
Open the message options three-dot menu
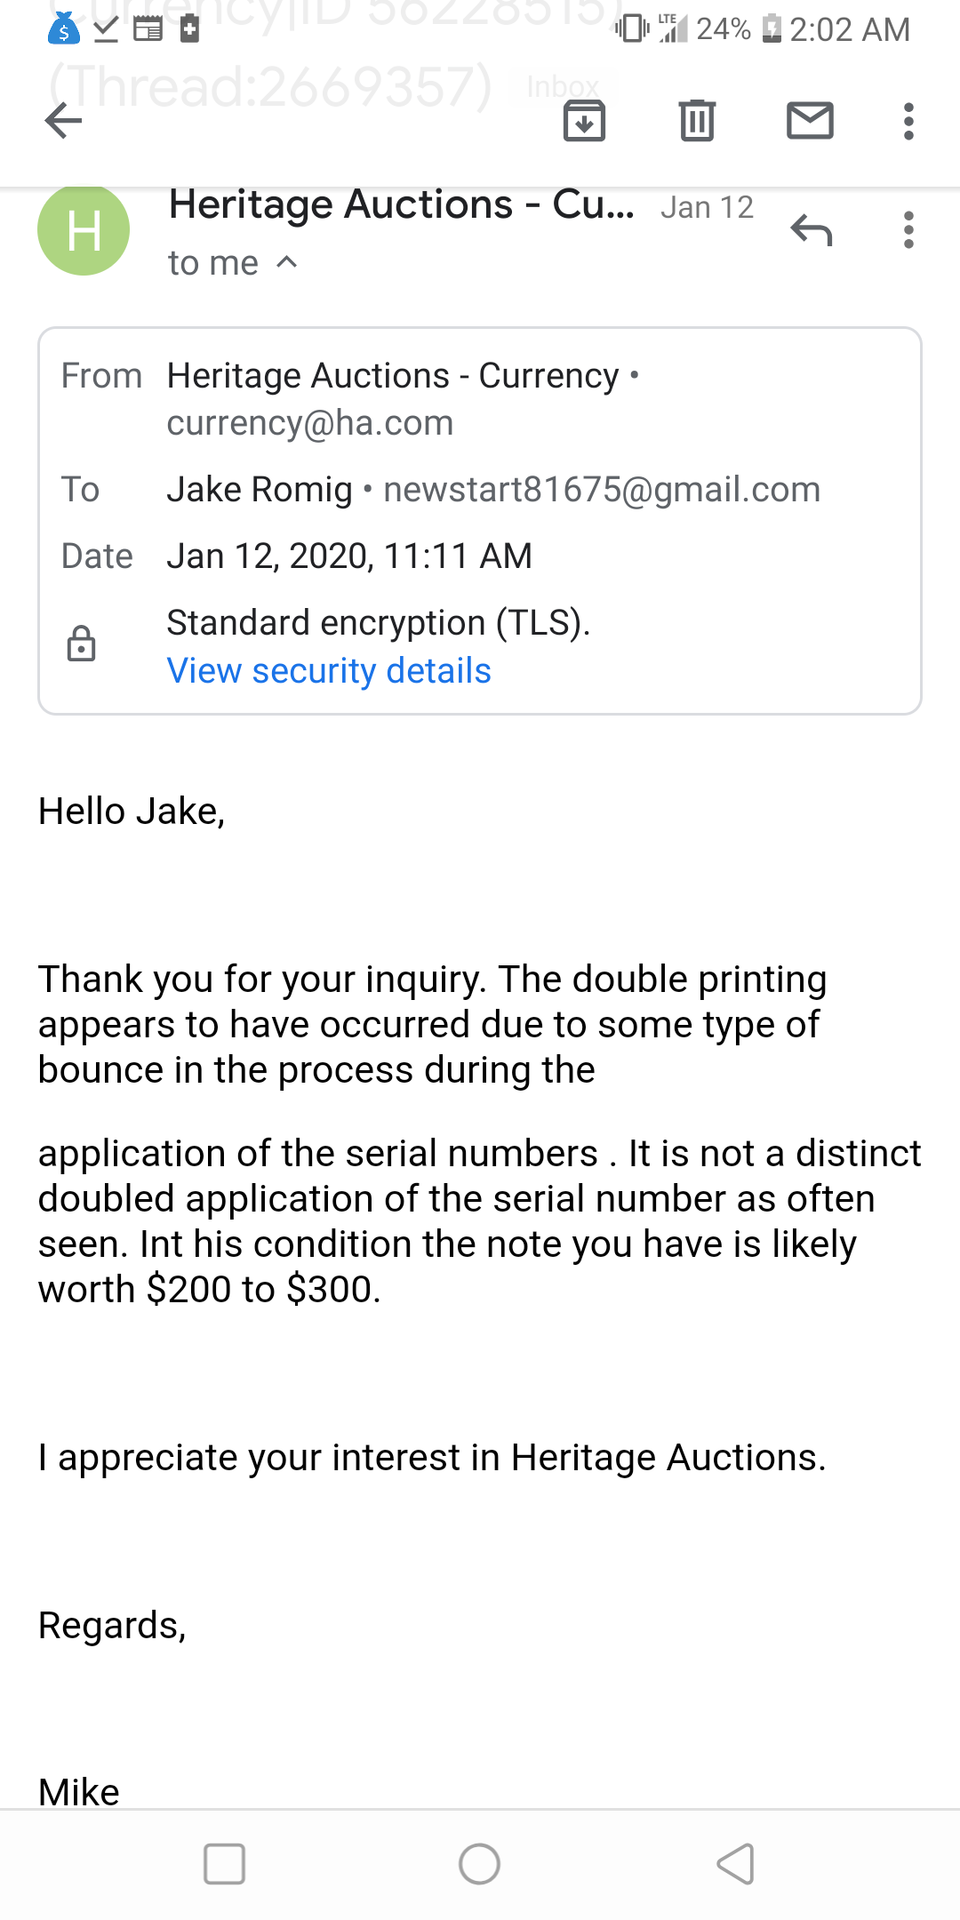[908, 230]
